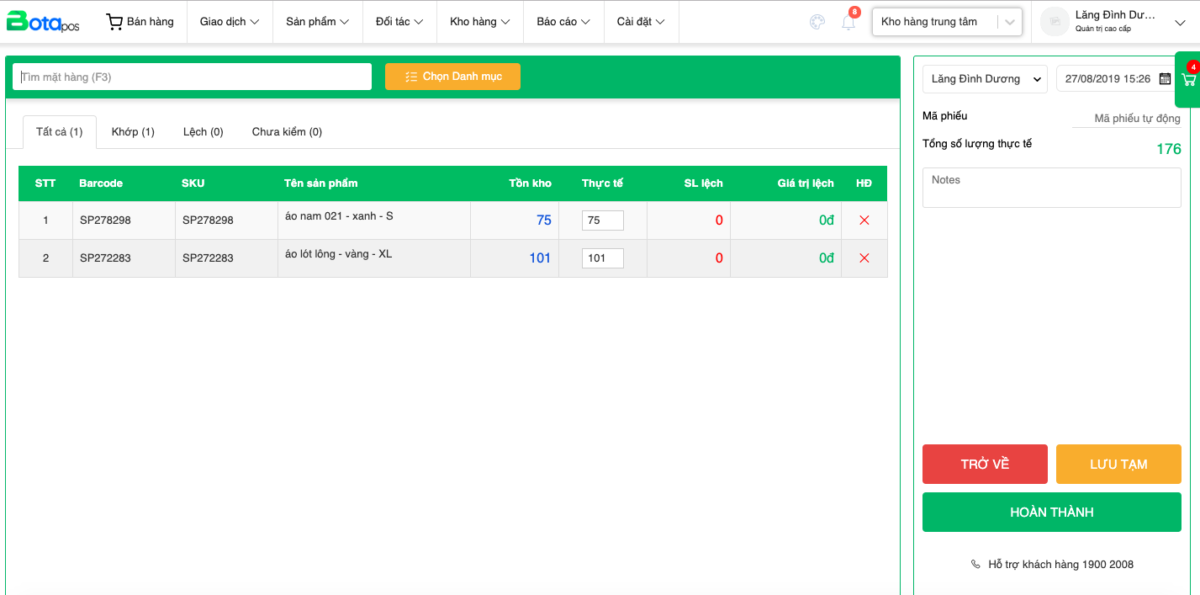This screenshot has width=1200, height=595.
Task: Open the Giao dịch menu
Action: click(229, 22)
